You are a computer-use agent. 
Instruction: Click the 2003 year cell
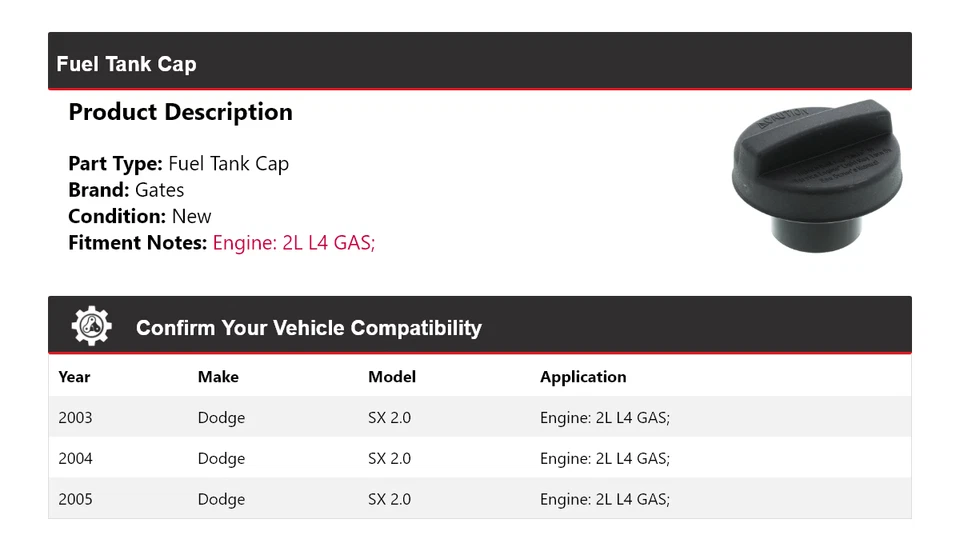(75, 418)
